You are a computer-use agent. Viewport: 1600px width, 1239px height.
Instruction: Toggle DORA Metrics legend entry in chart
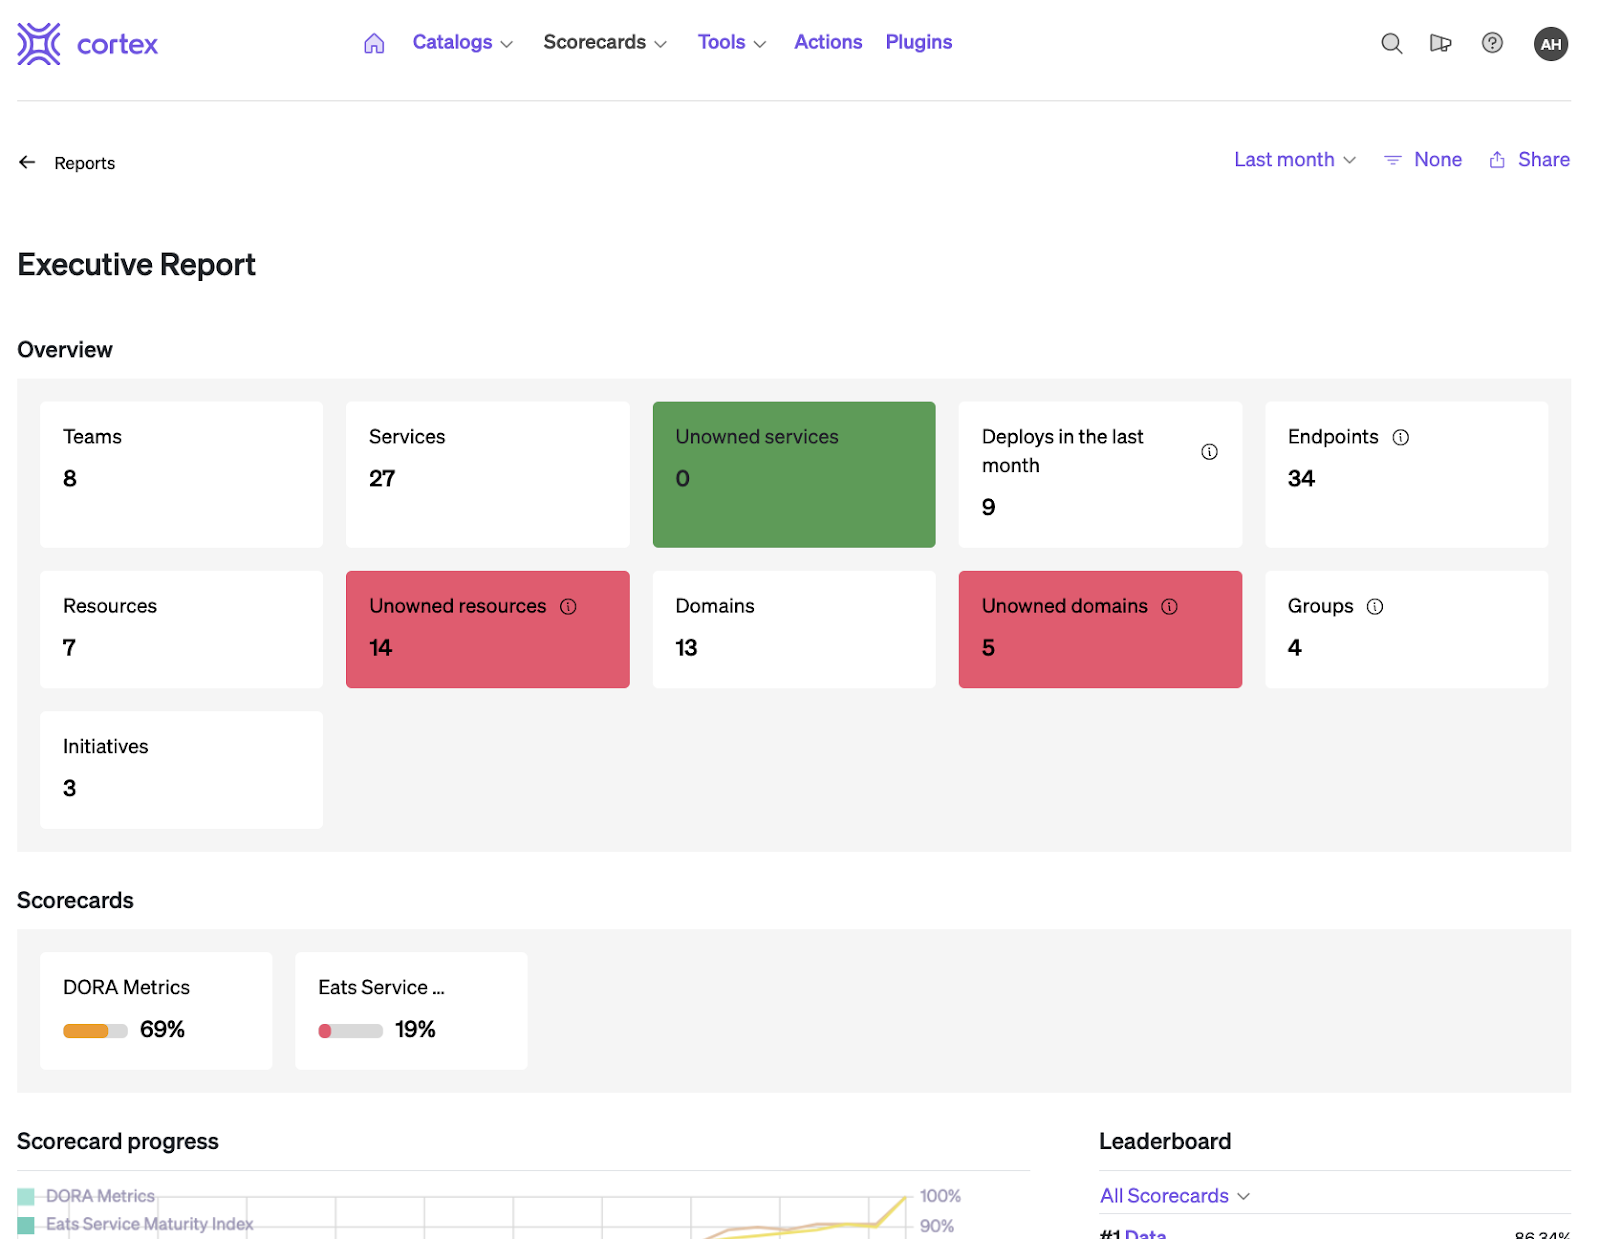[x=87, y=1196]
